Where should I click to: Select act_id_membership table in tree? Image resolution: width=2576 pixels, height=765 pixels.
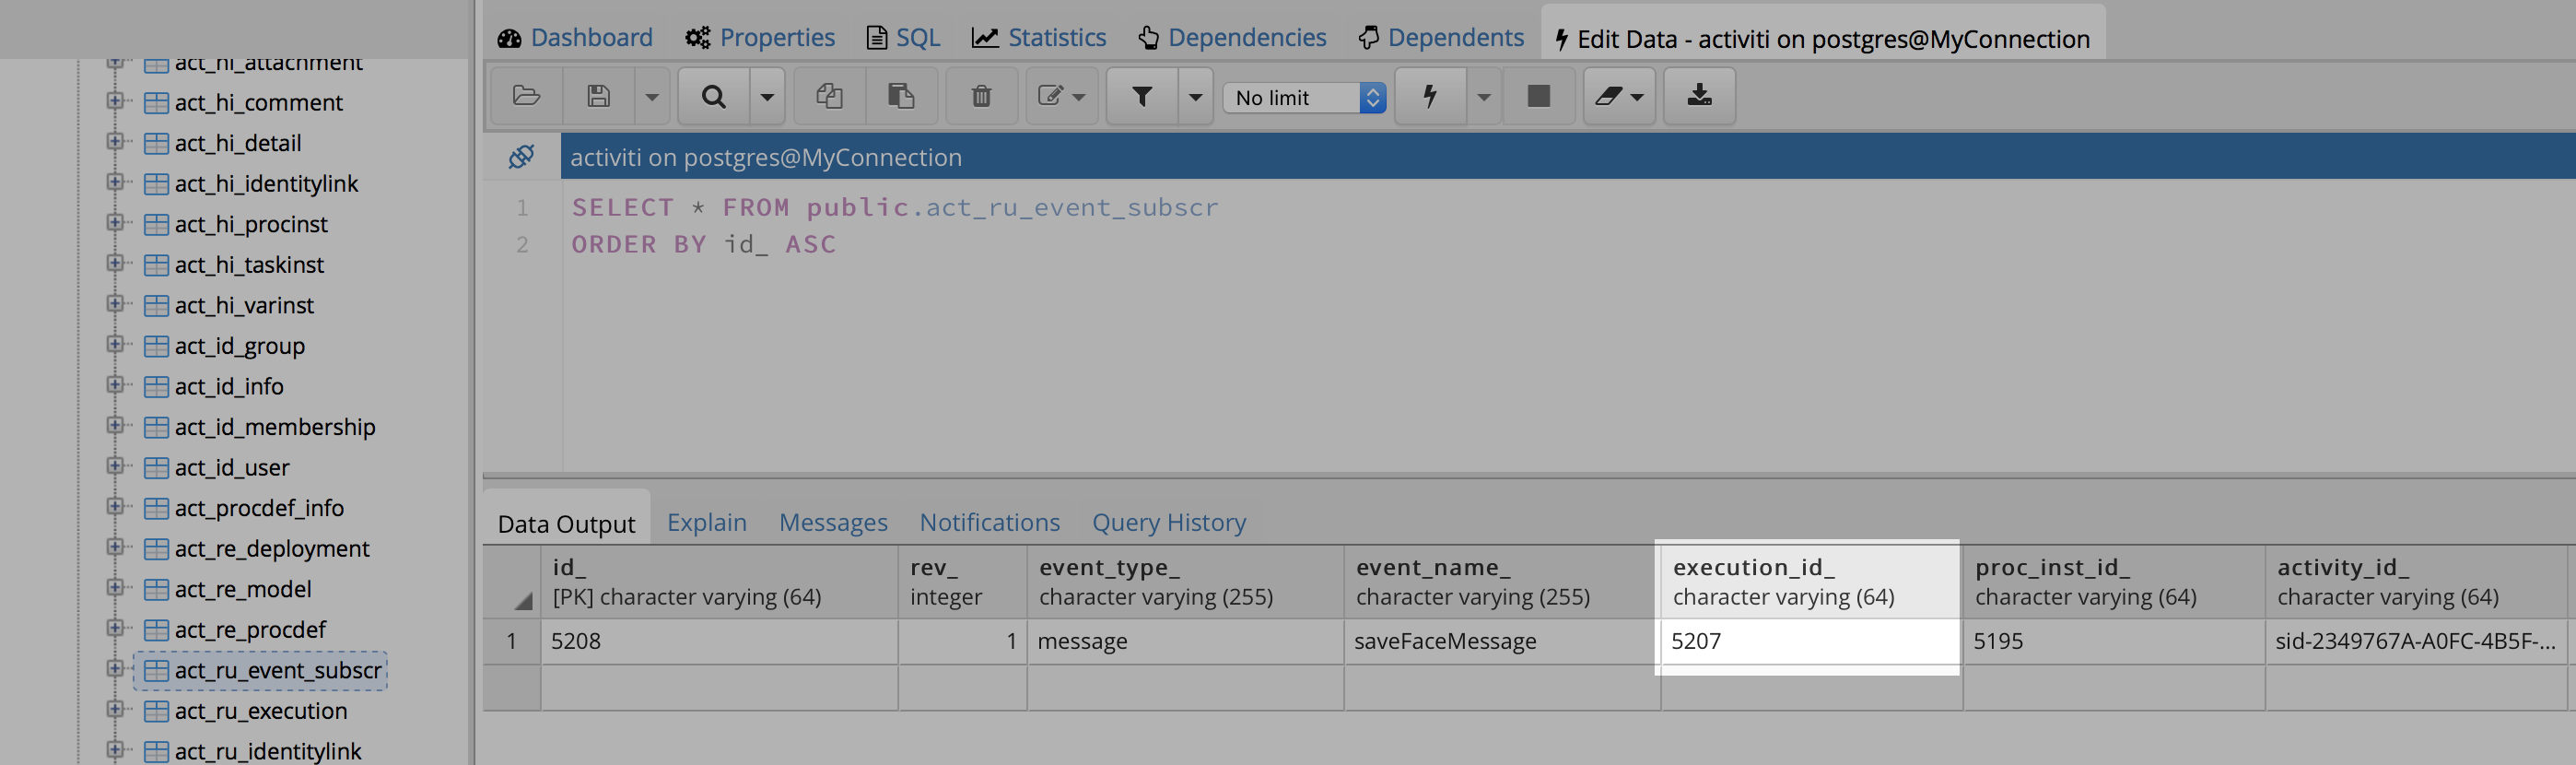click(275, 427)
